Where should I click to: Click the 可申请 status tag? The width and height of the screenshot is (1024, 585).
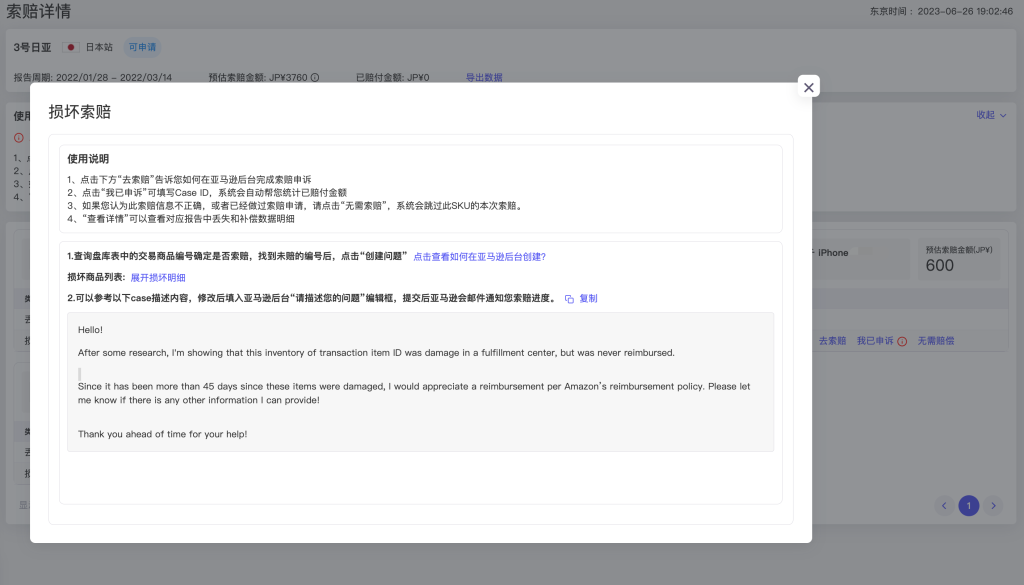point(142,47)
